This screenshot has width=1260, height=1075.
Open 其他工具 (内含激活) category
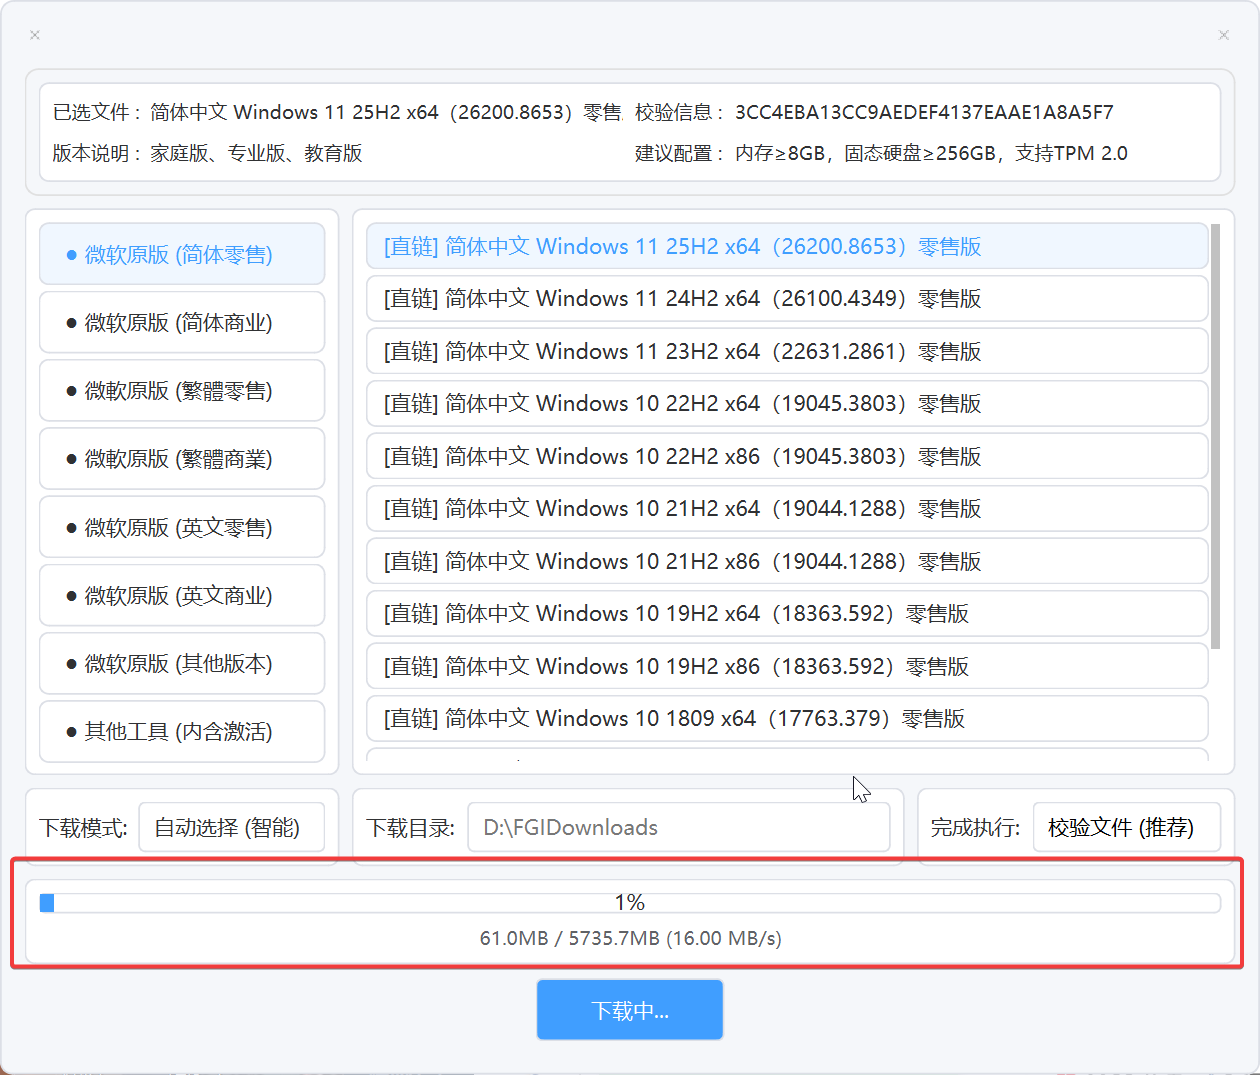pyautogui.click(x=182, y=731)
